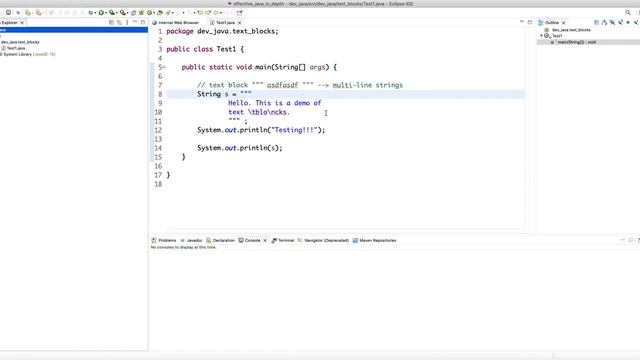The image size is (640, 360).
Task: Minimize the Package Explorer panel
Action: click(135, 21)
